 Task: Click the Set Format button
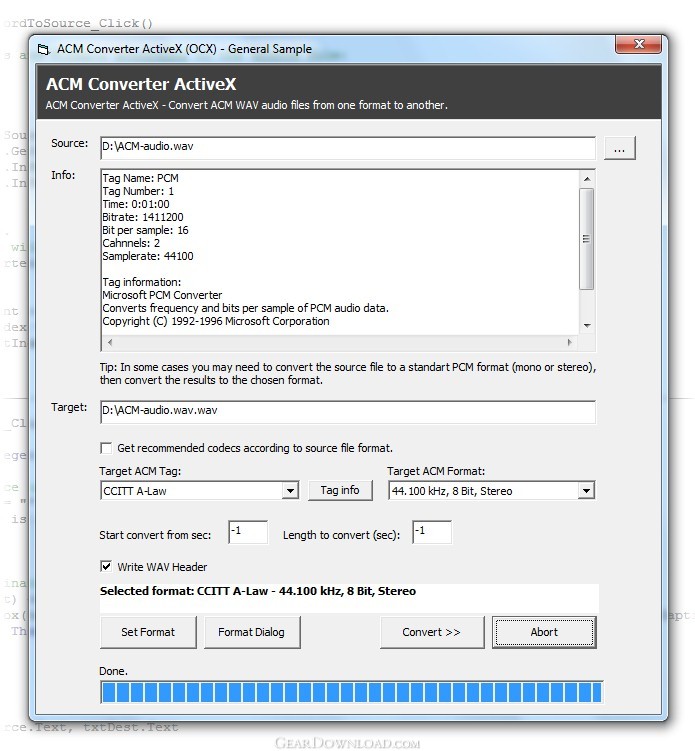coord(148,632)
